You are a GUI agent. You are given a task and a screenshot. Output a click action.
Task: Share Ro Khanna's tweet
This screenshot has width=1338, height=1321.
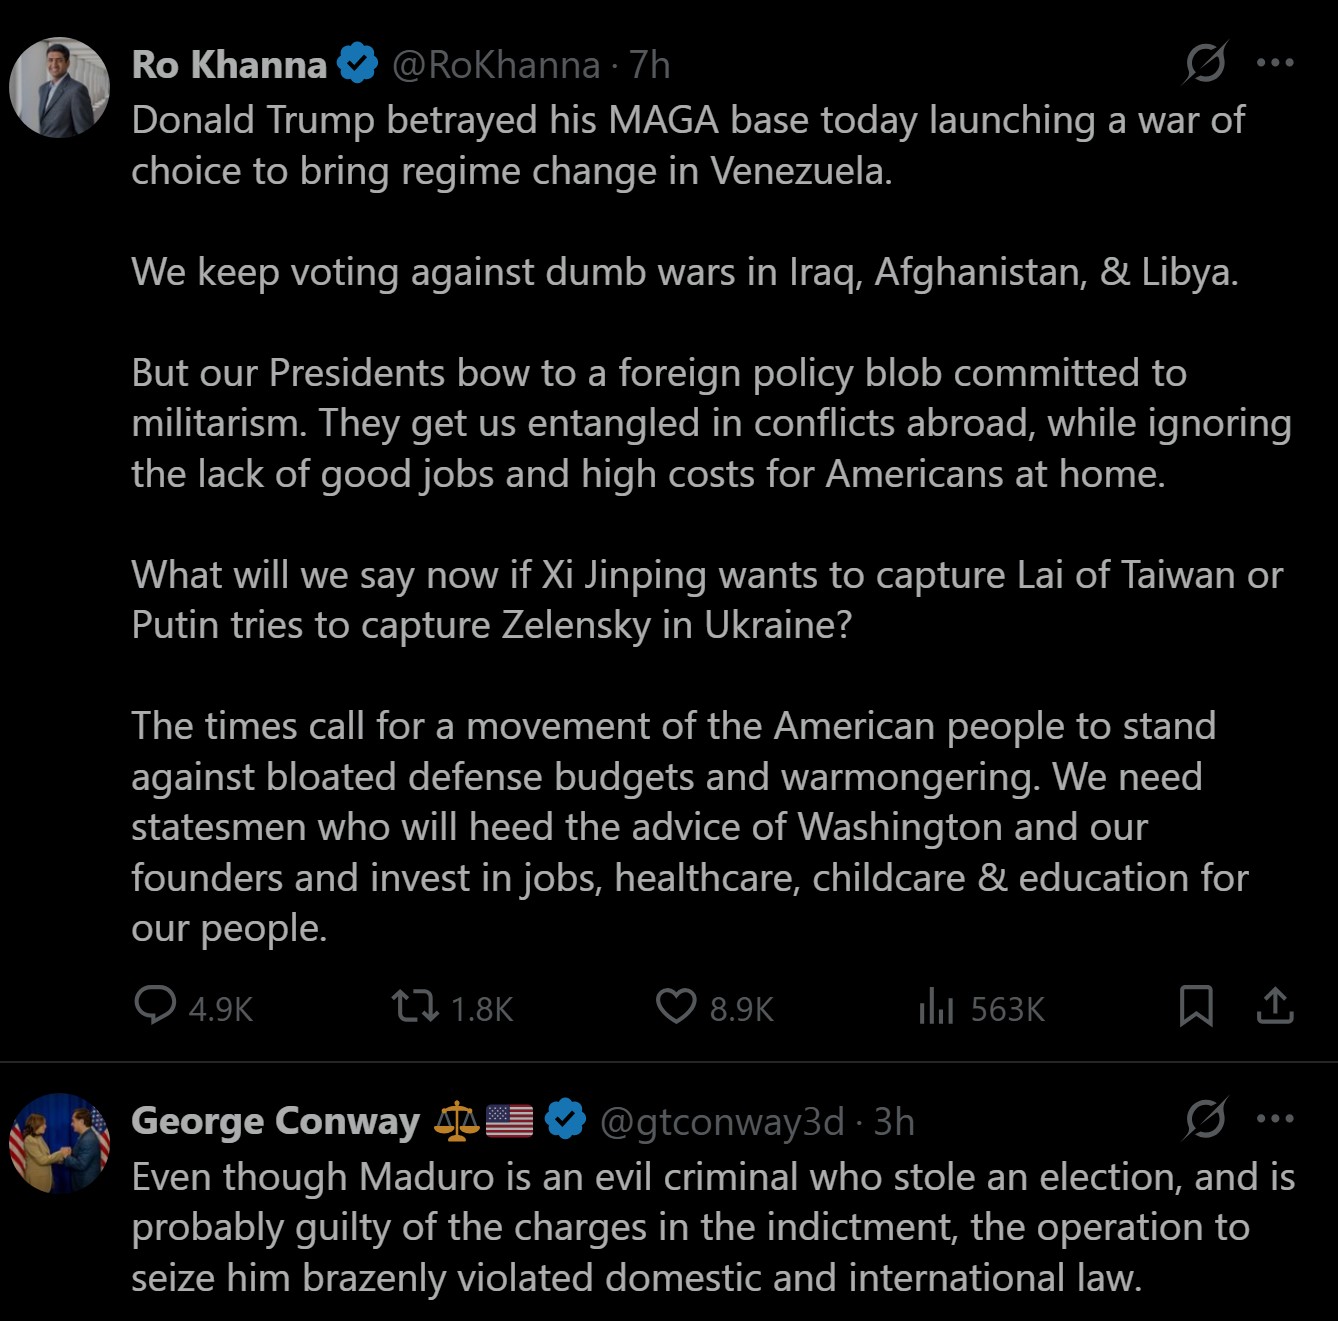click(1275, 1006)
